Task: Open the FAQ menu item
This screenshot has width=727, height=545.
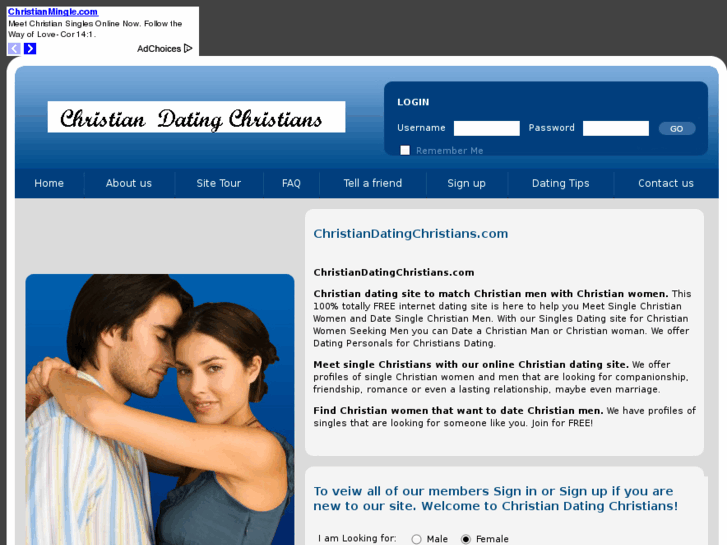Action: [x=291, y=183]
